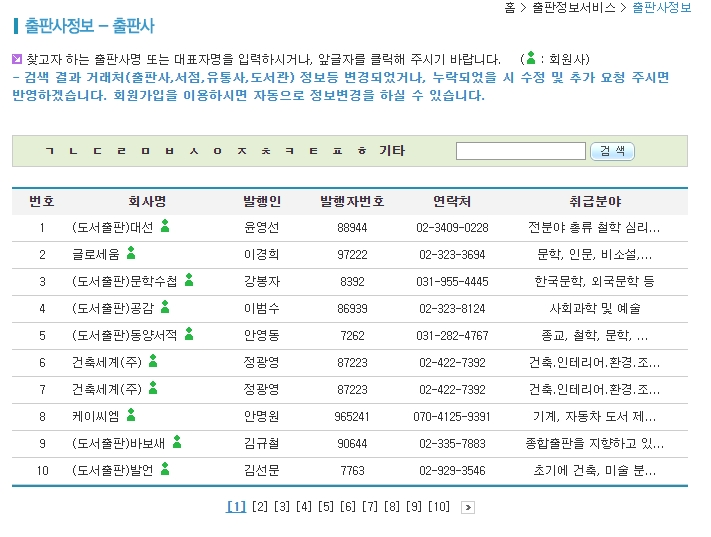711x537 pixels.
Task: Filter publishers by initial ㅈ
Action: tap(242, 151)
